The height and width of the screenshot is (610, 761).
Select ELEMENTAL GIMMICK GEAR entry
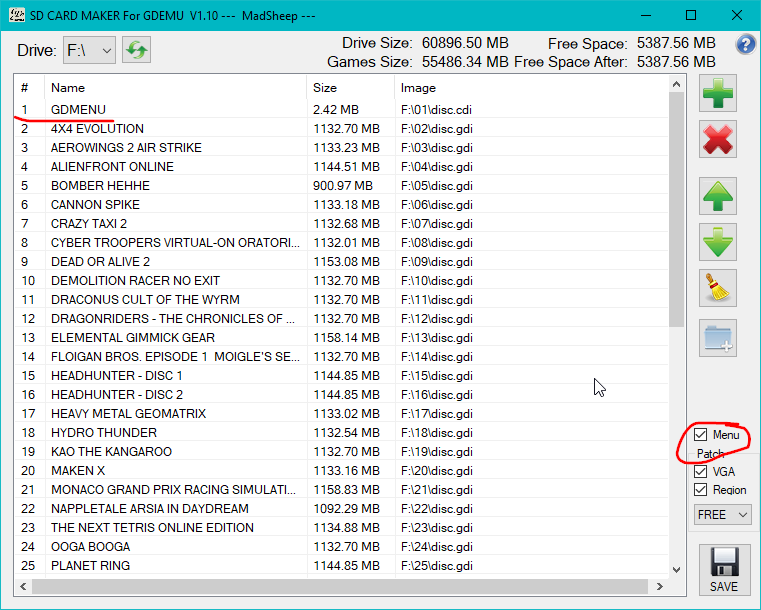pyautogui.click(x=341, y=337)
